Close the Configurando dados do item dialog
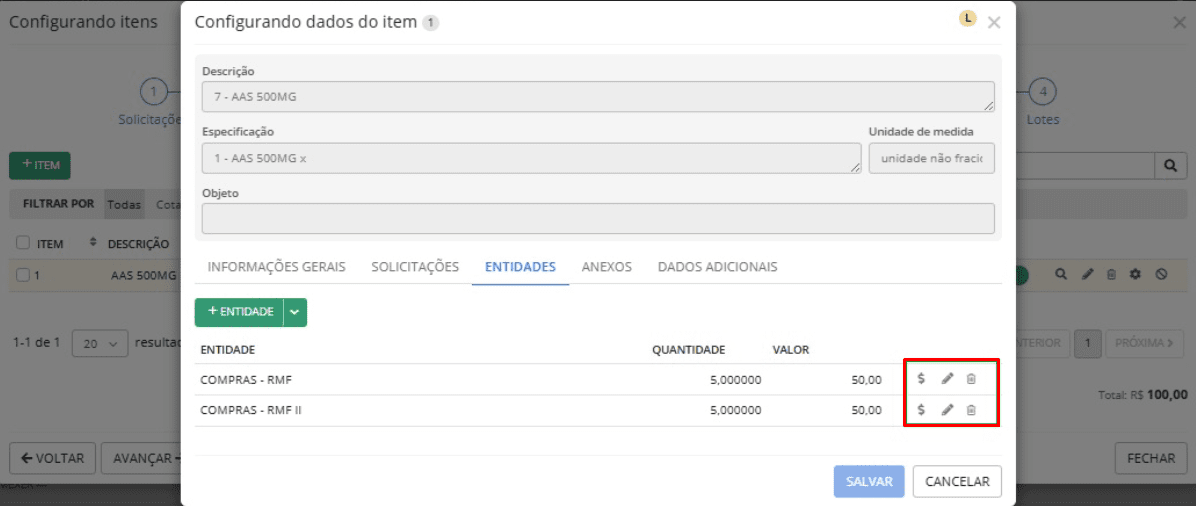The height and width of the screenshot is (506, 1196). (994, 23)
